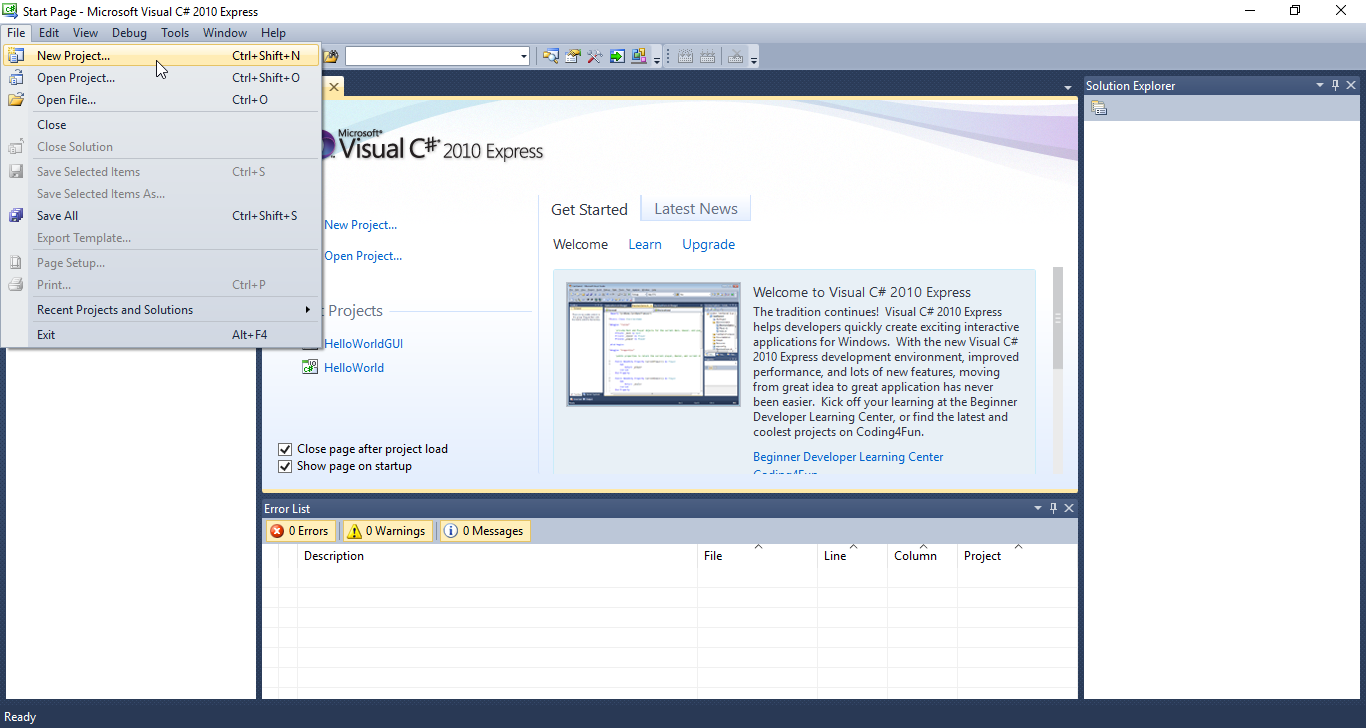The width and height of the screenshot is (1366, 728).
Task: Click the grayed-out toolbar icon with an X
Action: point(736,56)
